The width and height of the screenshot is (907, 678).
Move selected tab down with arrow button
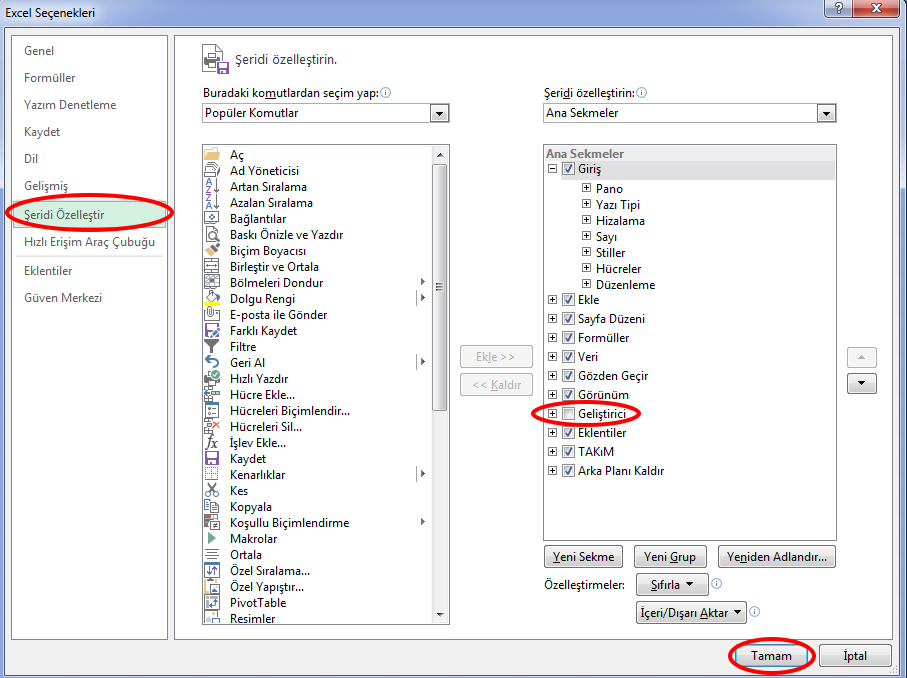click(862, 384)
